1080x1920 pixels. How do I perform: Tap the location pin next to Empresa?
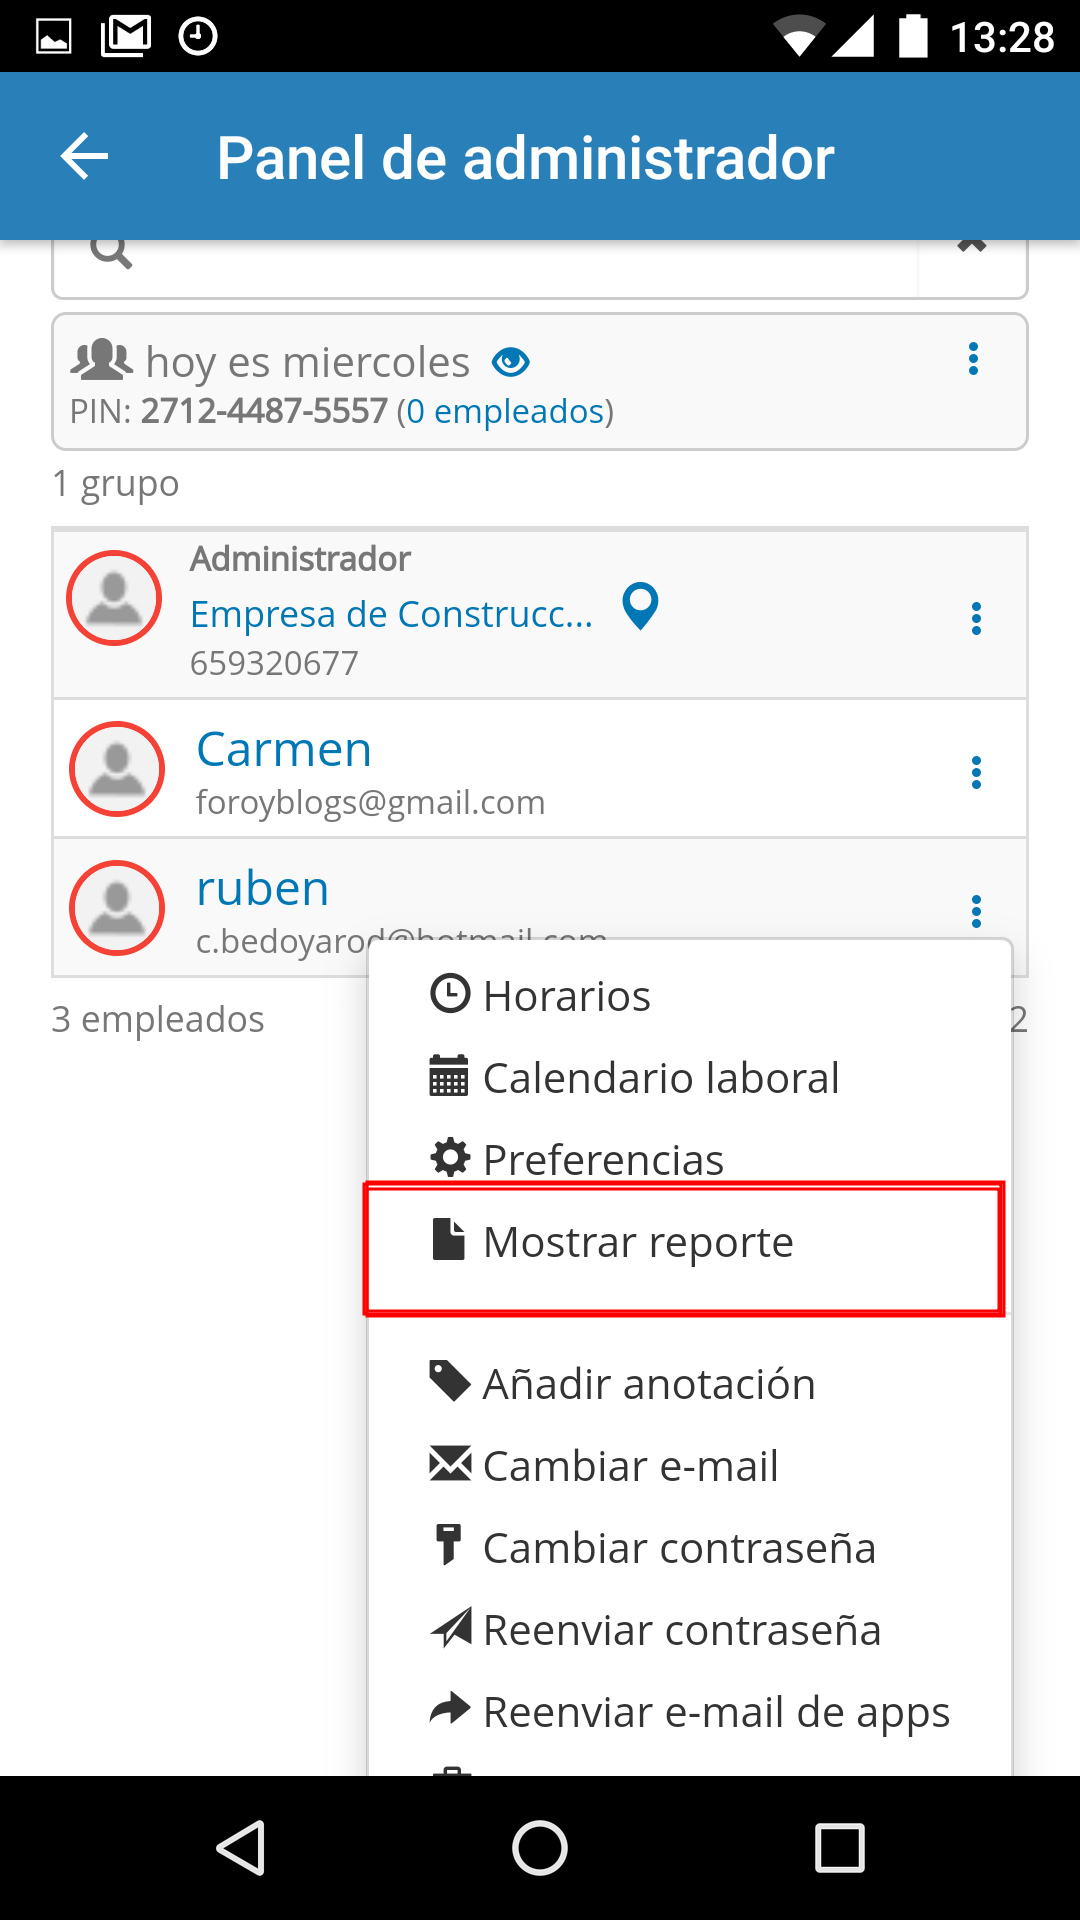[x=640, y=607]
